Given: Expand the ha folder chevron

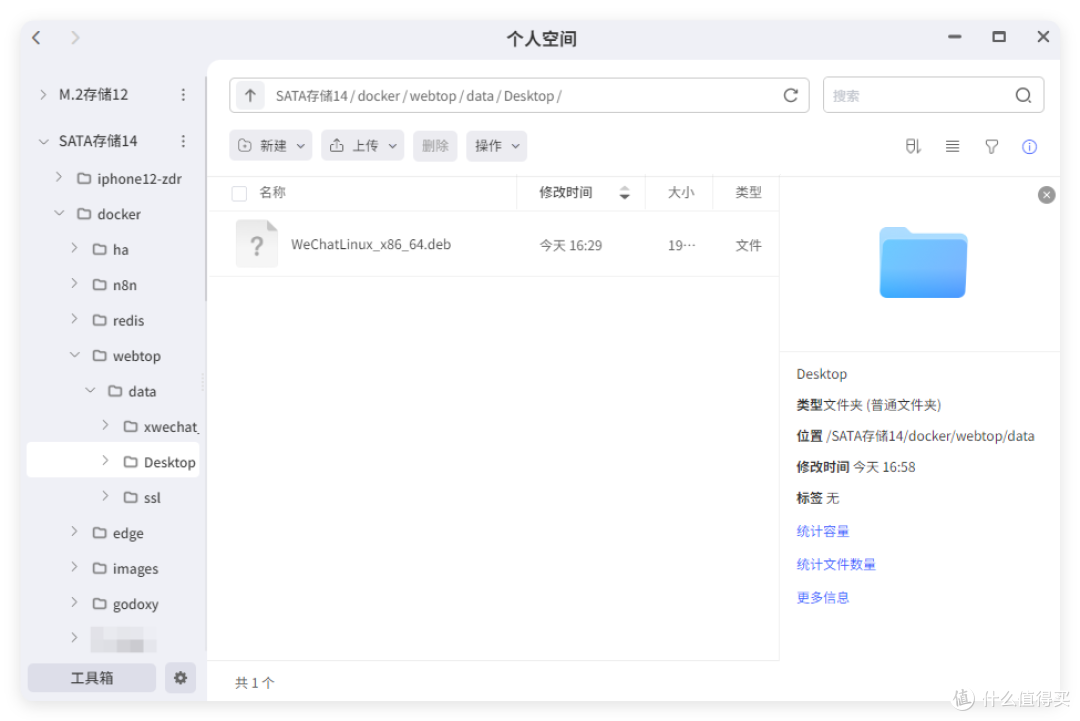Looking at the screenshot, I should (x=74, y=248).
